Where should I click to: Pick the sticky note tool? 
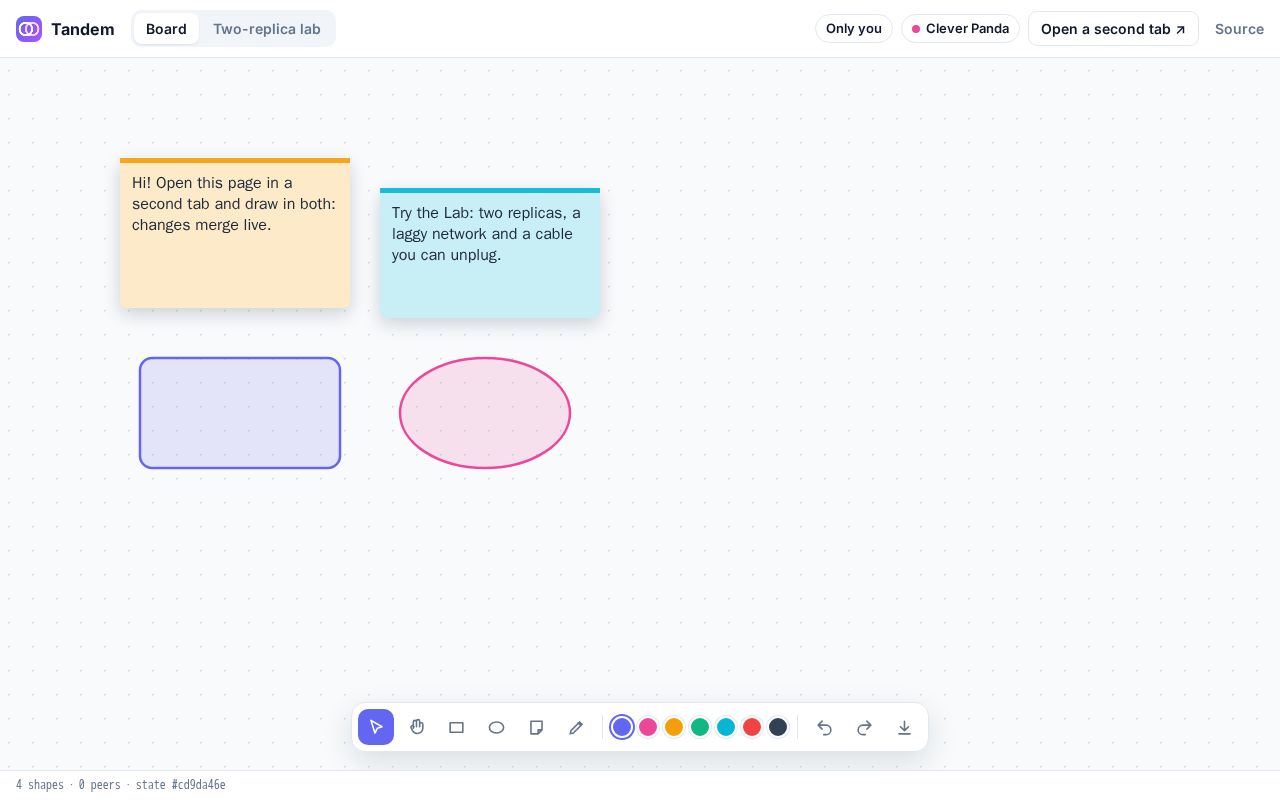pyautogui.click(x=536, y=727)
